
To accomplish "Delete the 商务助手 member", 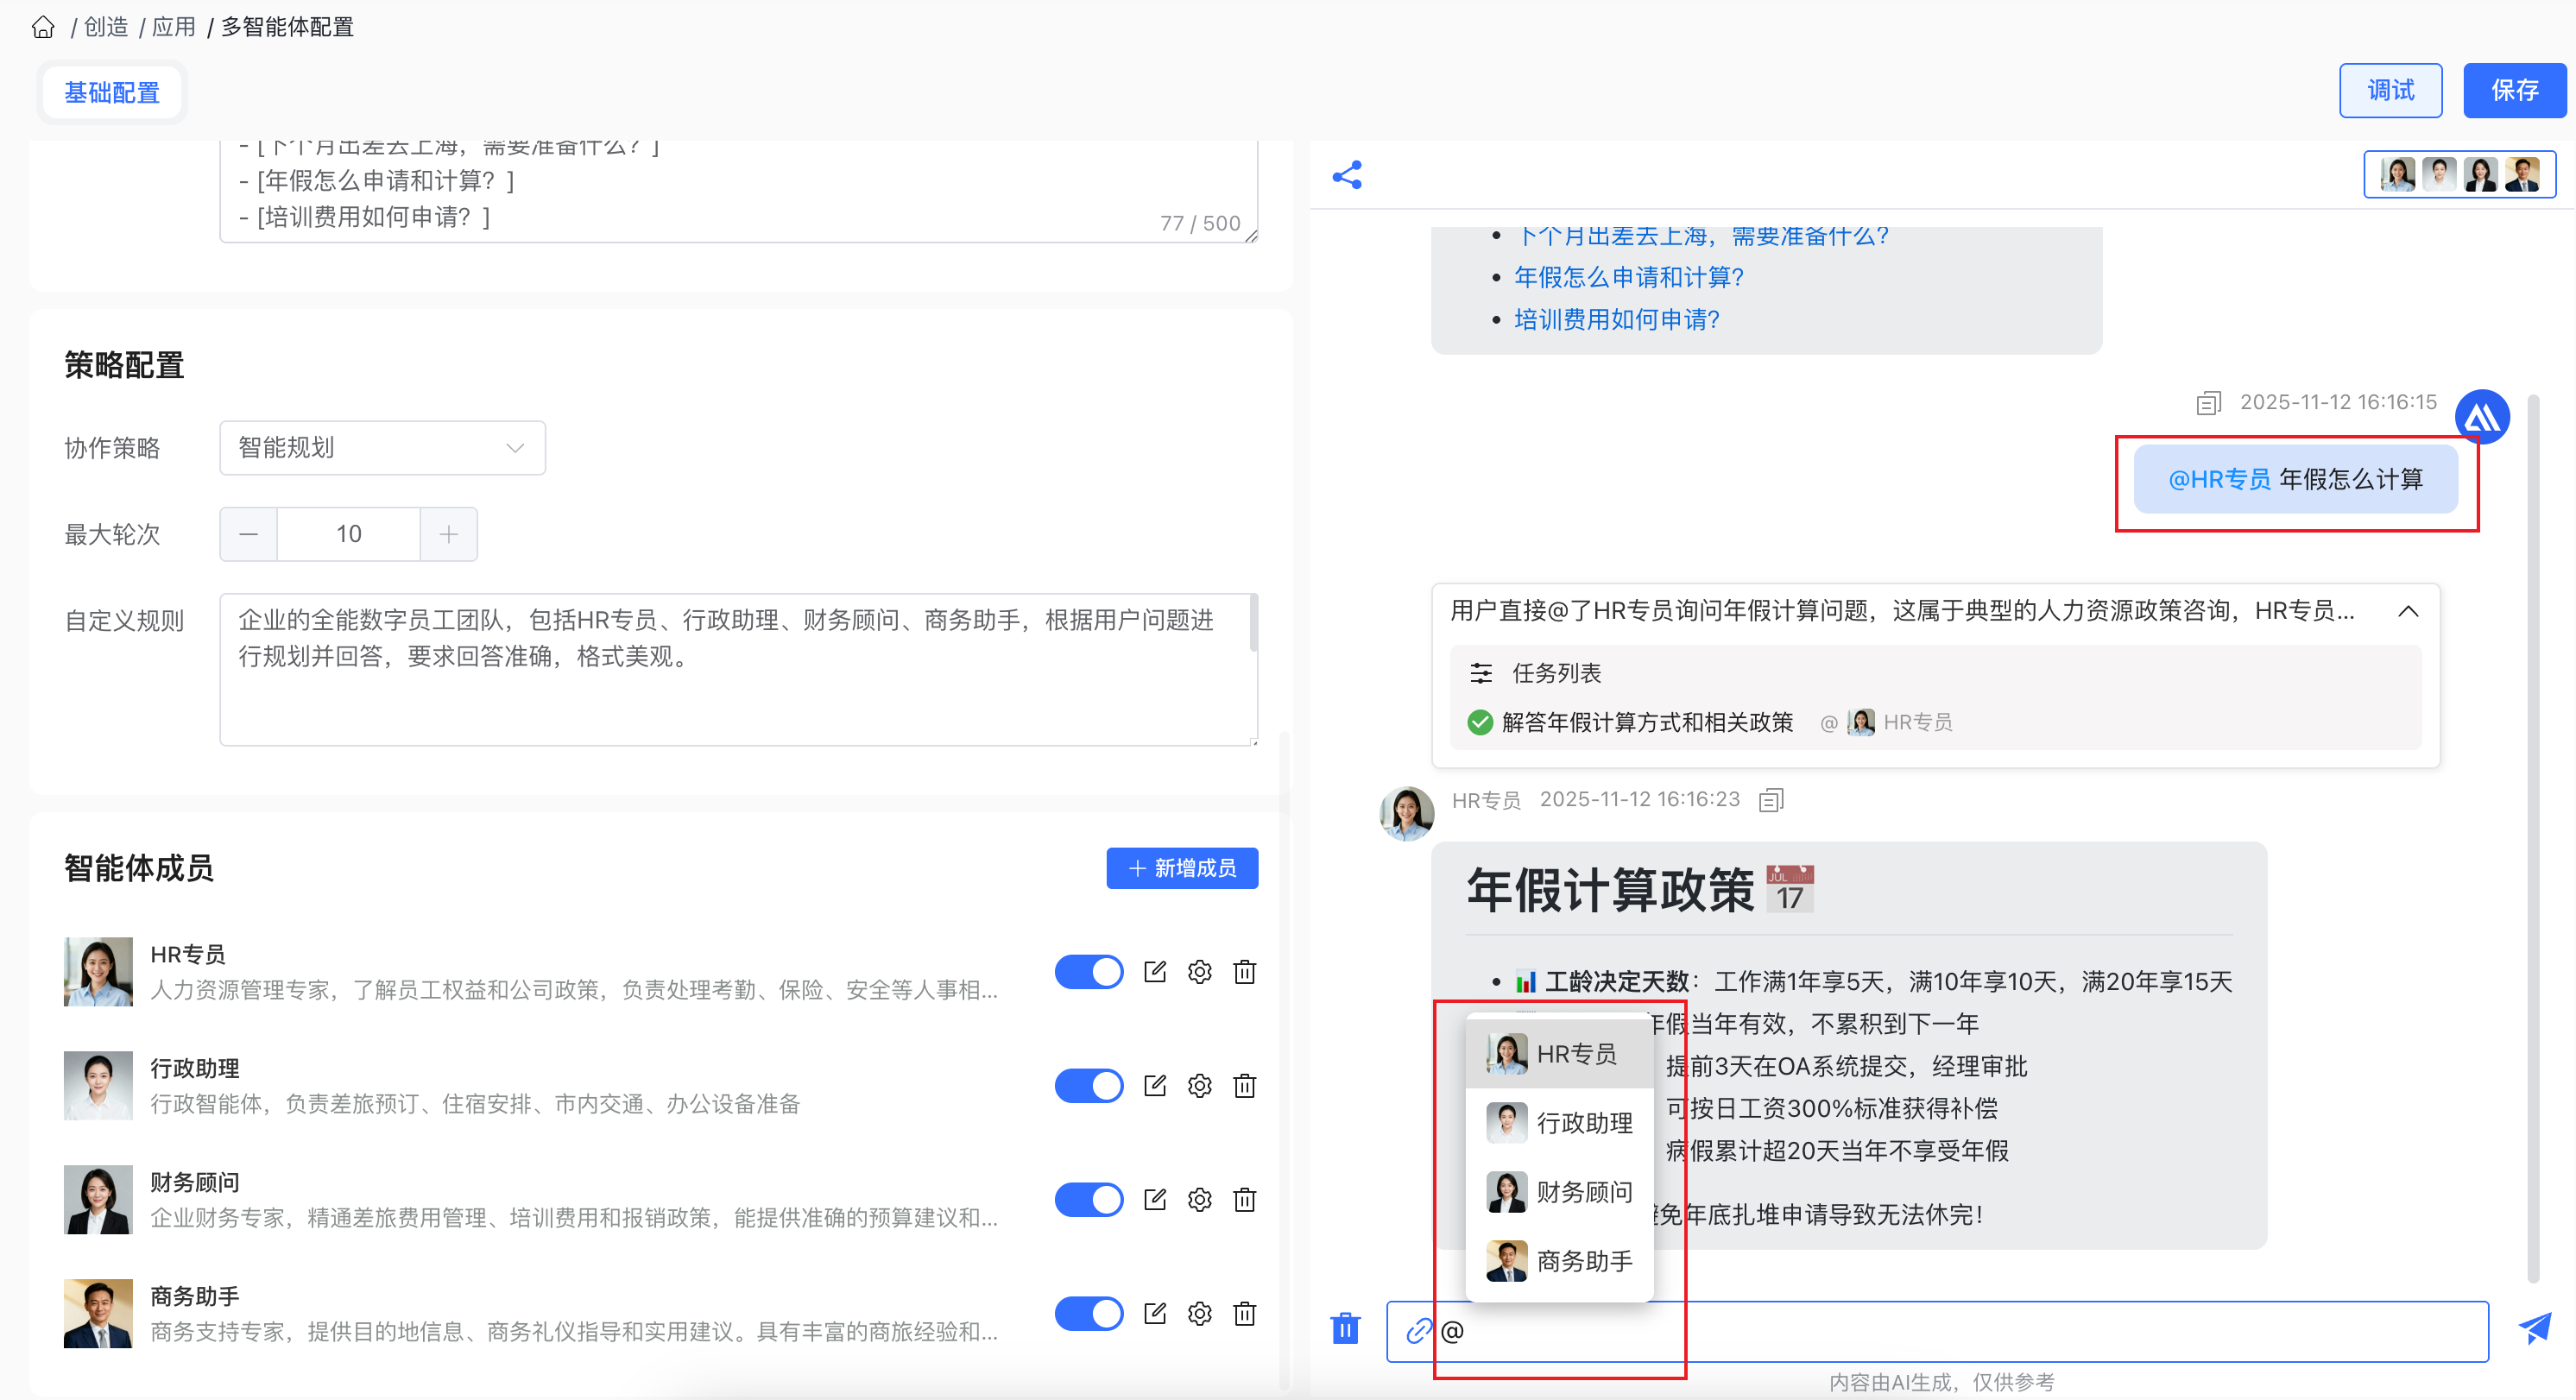I will [x=1244, y=1313].
